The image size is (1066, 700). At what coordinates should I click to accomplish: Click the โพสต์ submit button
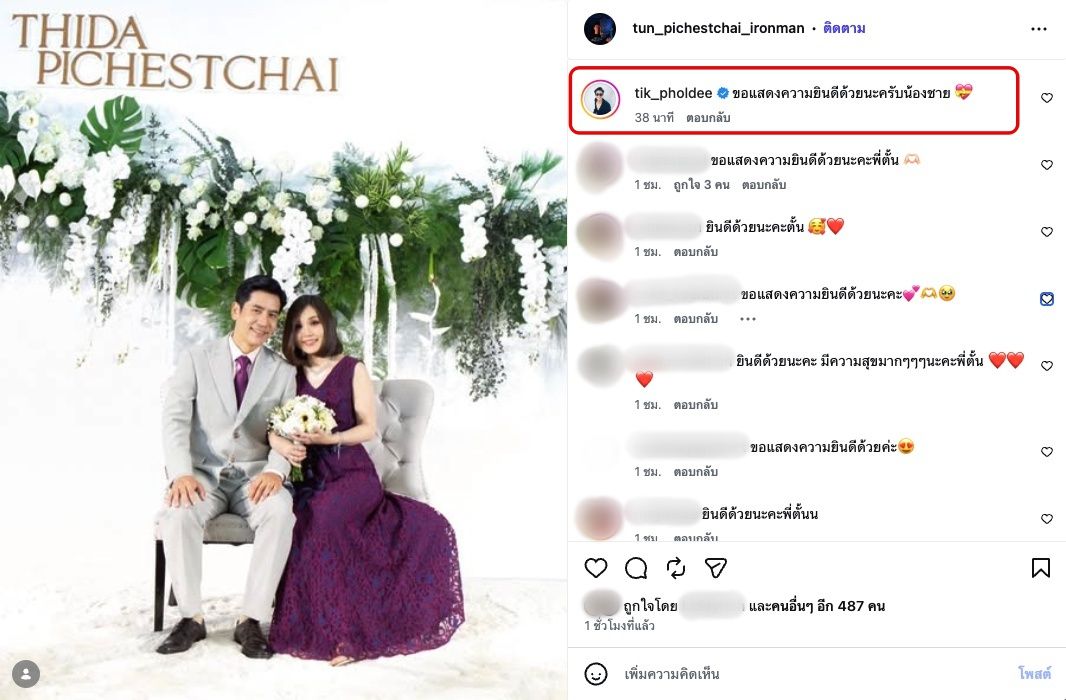point(1034,673)
